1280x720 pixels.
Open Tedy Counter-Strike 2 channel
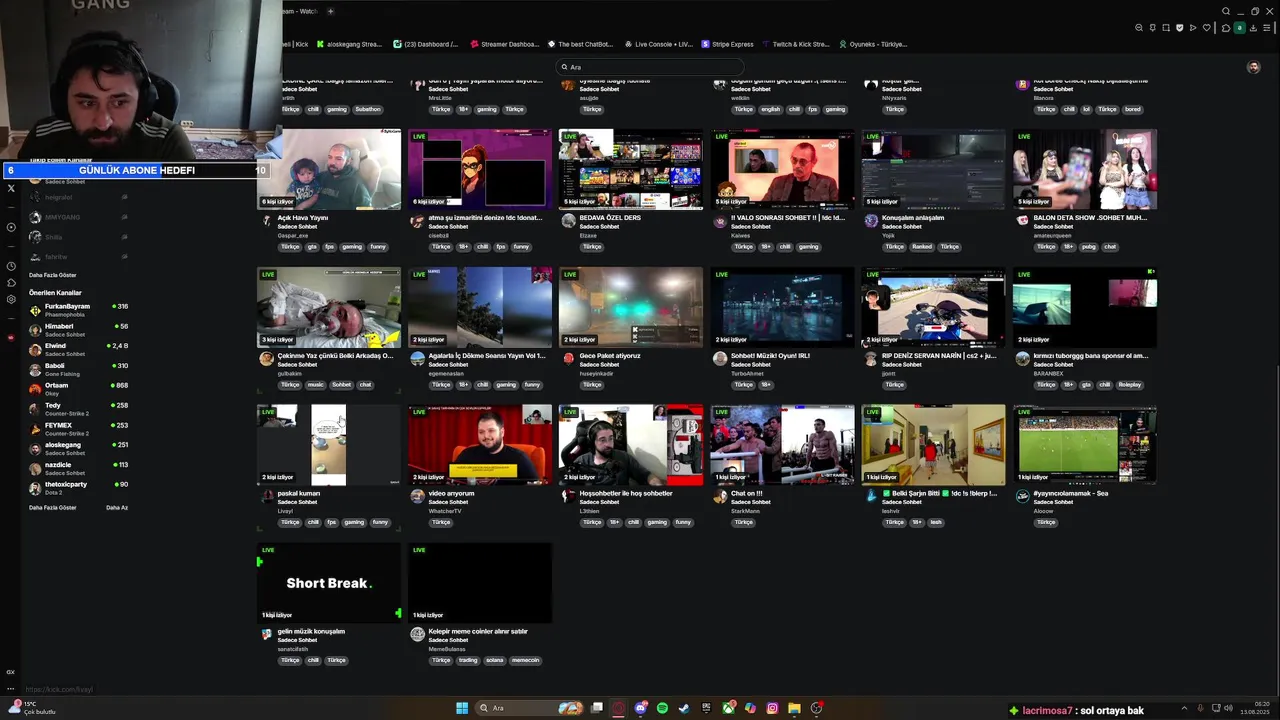(x=79, y=409)
